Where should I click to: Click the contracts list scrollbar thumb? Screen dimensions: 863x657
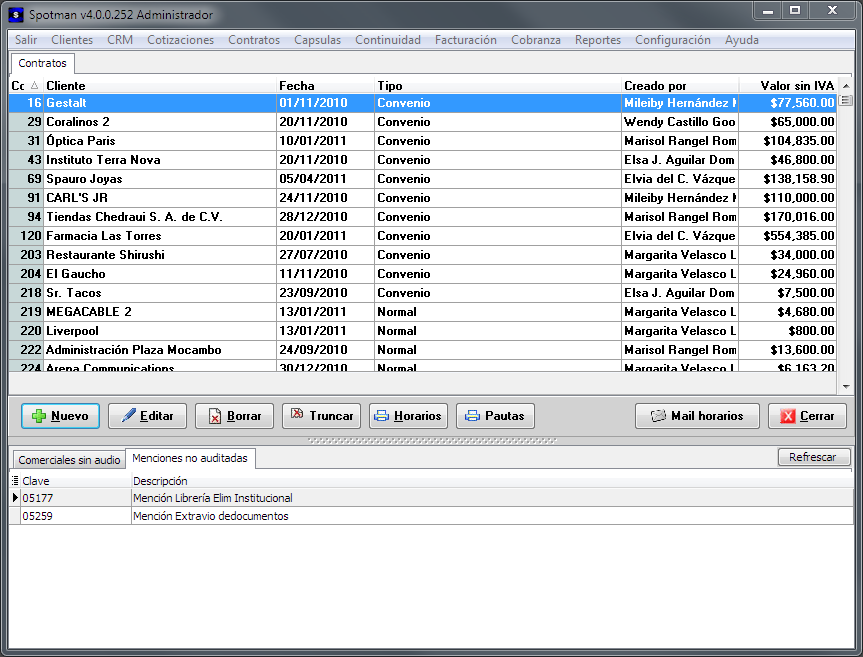(x=846, y=101)
